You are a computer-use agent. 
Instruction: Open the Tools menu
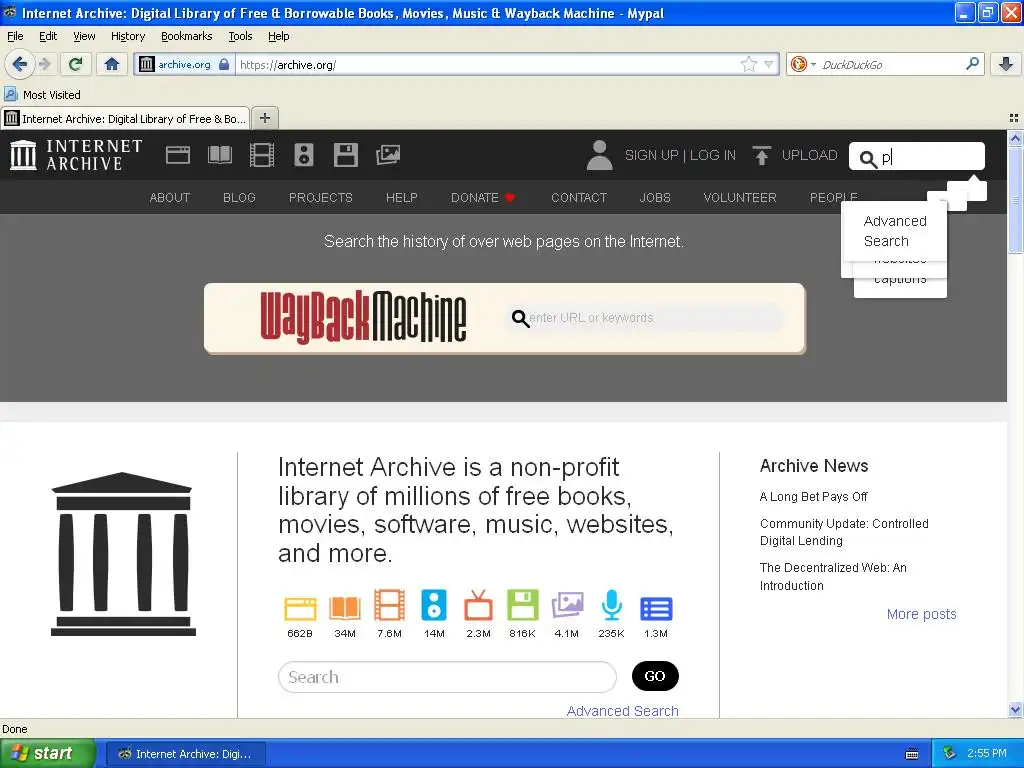click(240, 36)
